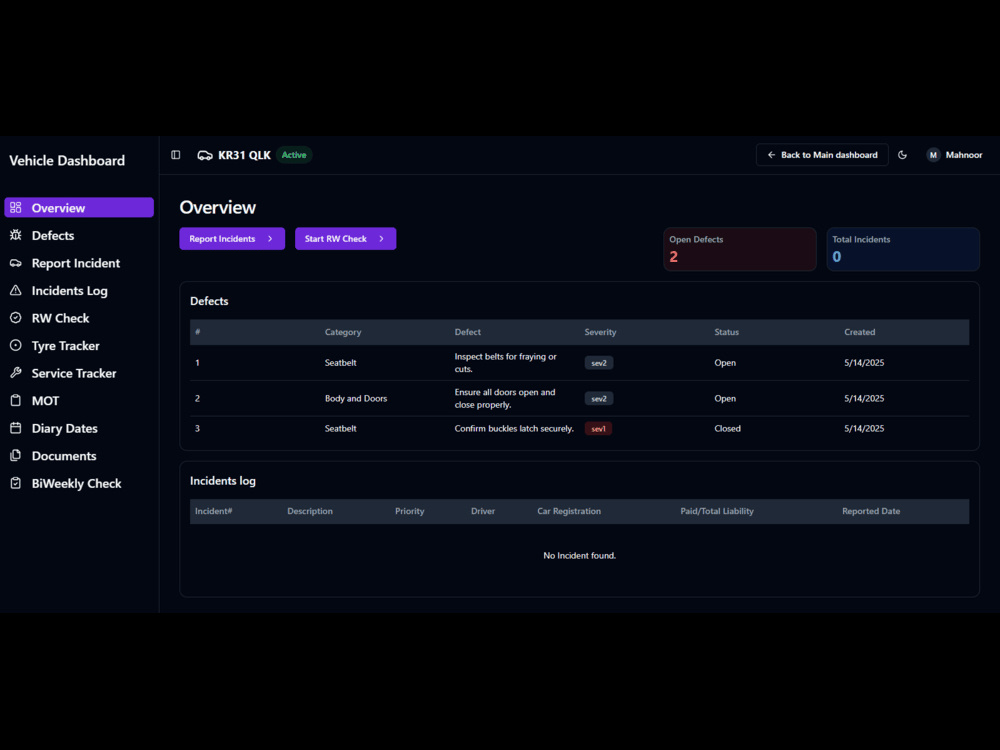Viewport: 1000px width, 750px height.
Task: Click the Car Registration column header
Action: coord(569,511)
